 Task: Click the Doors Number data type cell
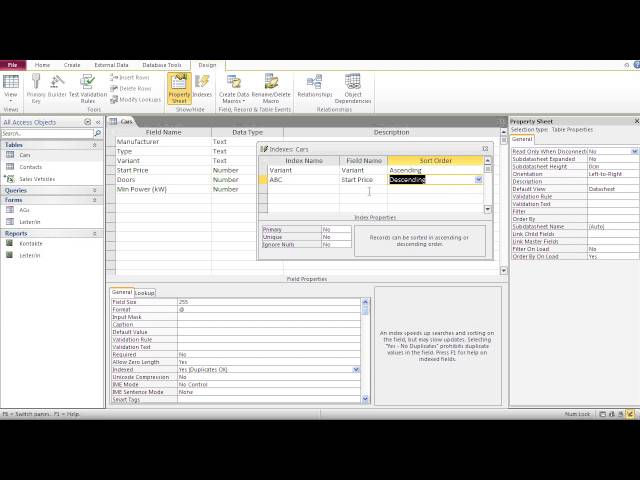click(247, 180)
